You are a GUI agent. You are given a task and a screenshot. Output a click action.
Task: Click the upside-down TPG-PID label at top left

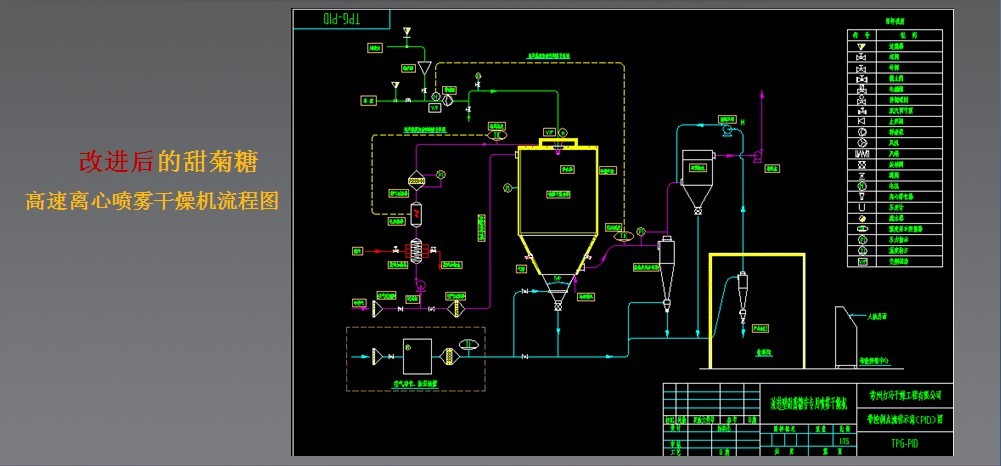point(338,18)
